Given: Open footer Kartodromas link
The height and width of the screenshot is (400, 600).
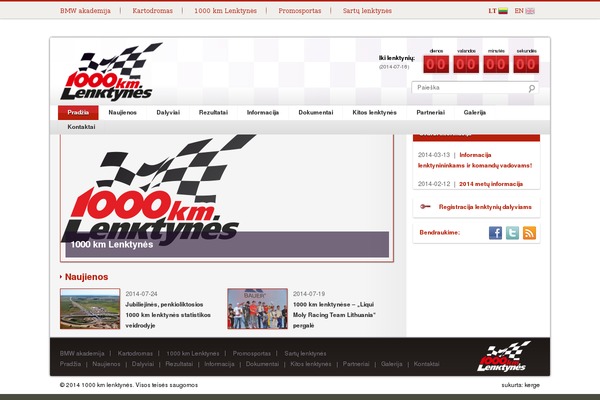Looking at the screenshot, I should pos(135,354).
